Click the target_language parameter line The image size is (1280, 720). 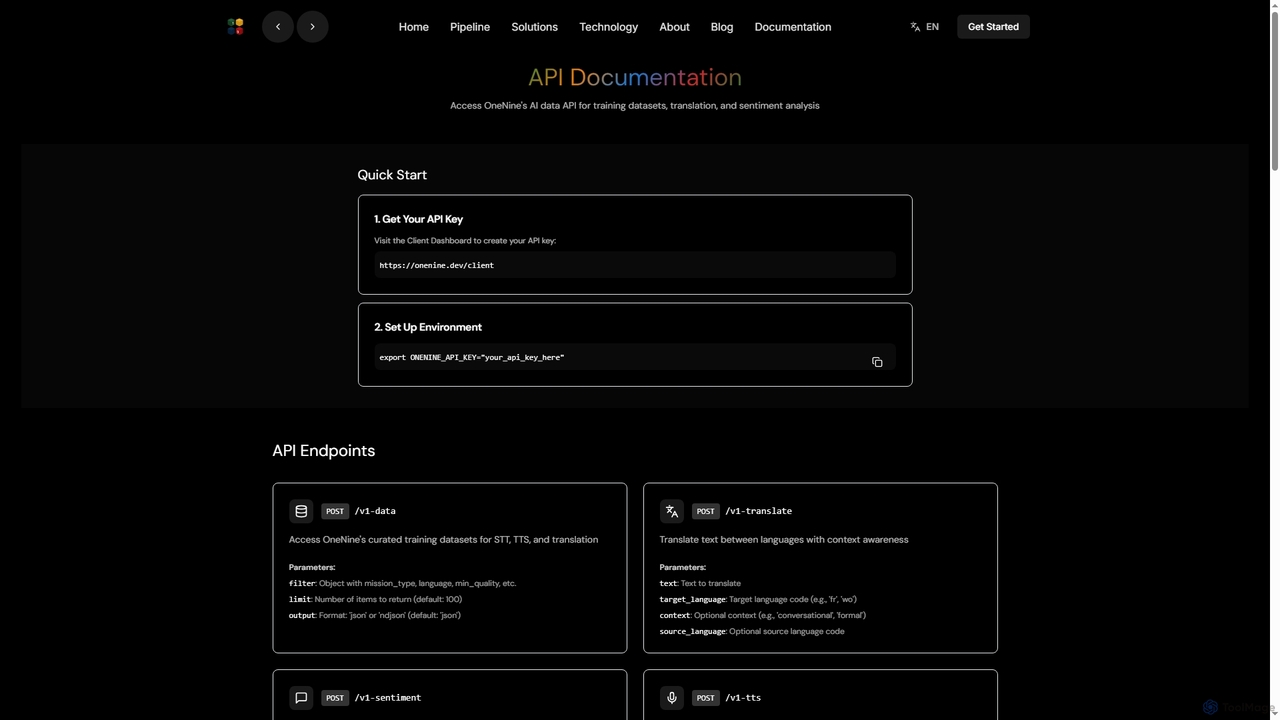(758, 599)
